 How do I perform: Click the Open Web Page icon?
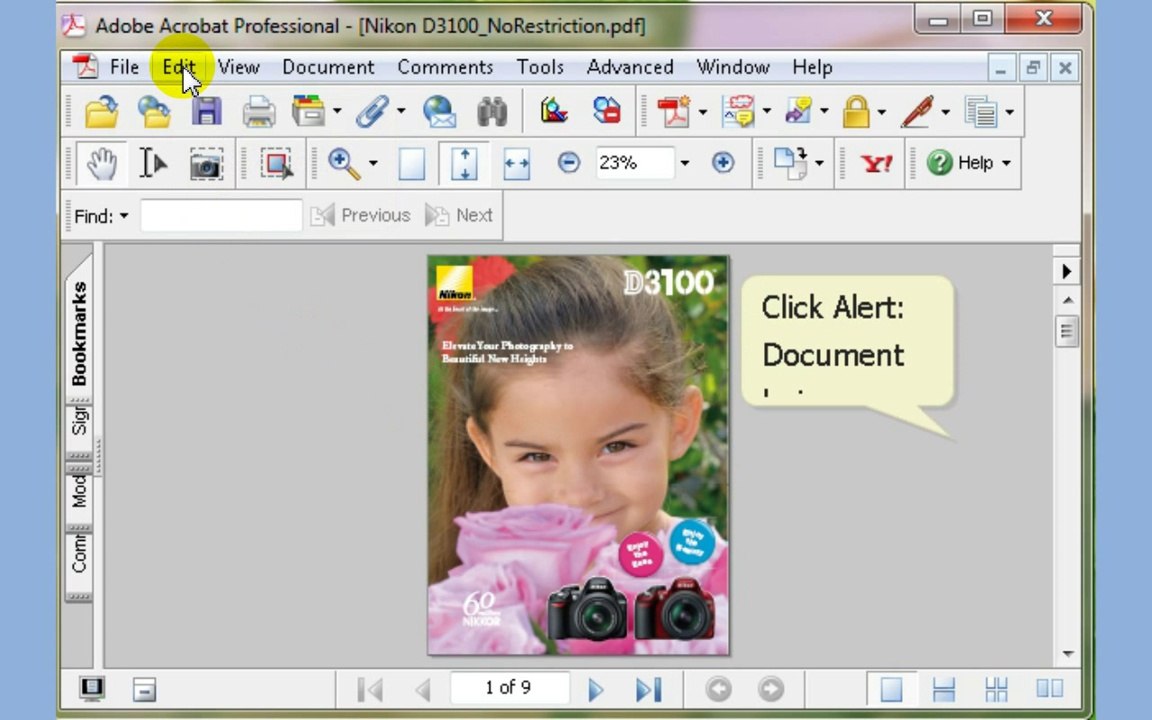(154, 112)
